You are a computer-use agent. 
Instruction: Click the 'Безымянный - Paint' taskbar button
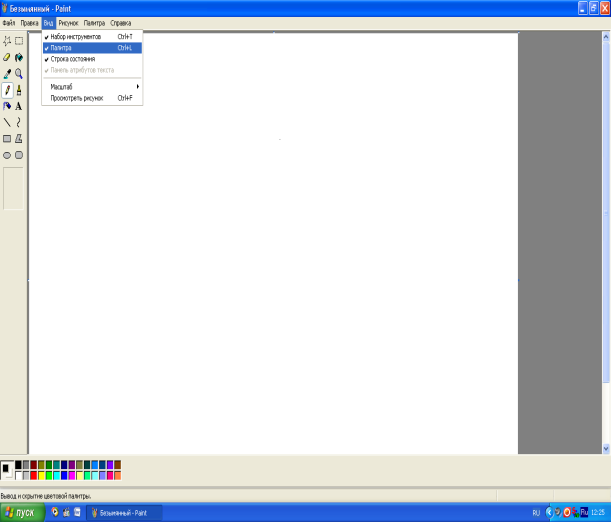click(124, 513)
